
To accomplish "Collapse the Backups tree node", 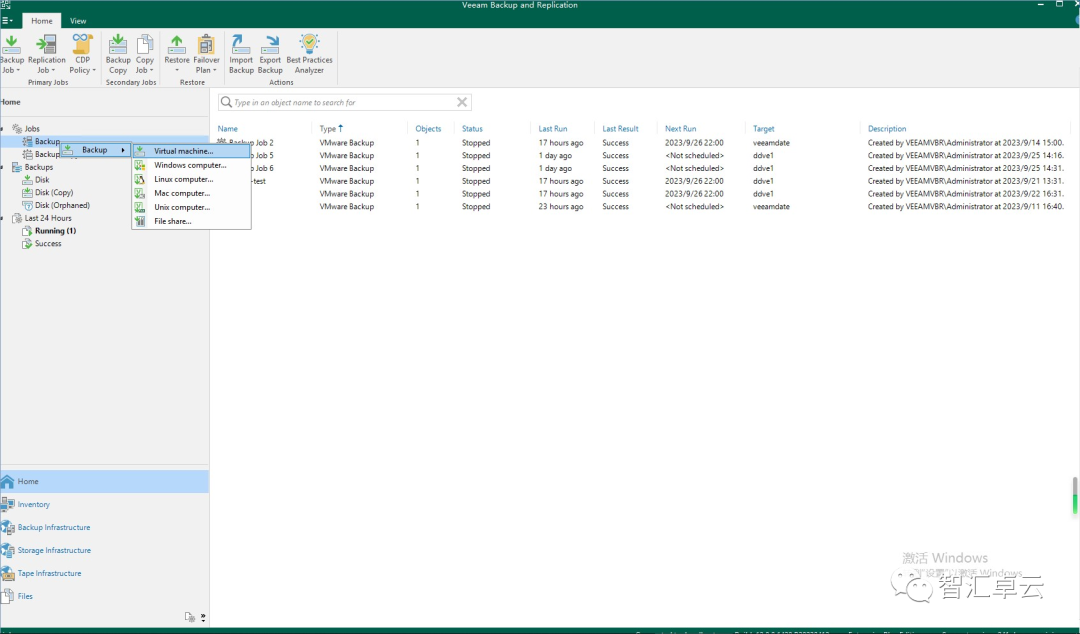I will (x=3, y=167).
